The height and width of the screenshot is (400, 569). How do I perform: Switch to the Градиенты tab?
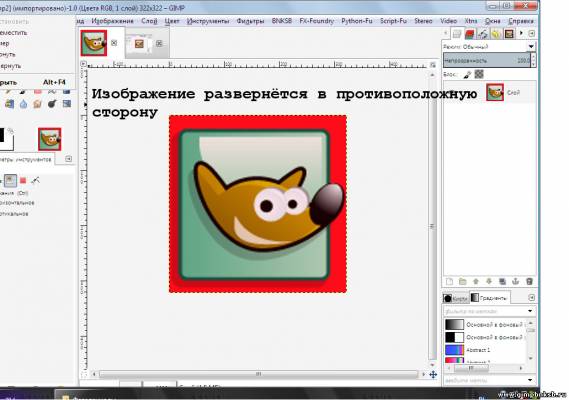490,298
